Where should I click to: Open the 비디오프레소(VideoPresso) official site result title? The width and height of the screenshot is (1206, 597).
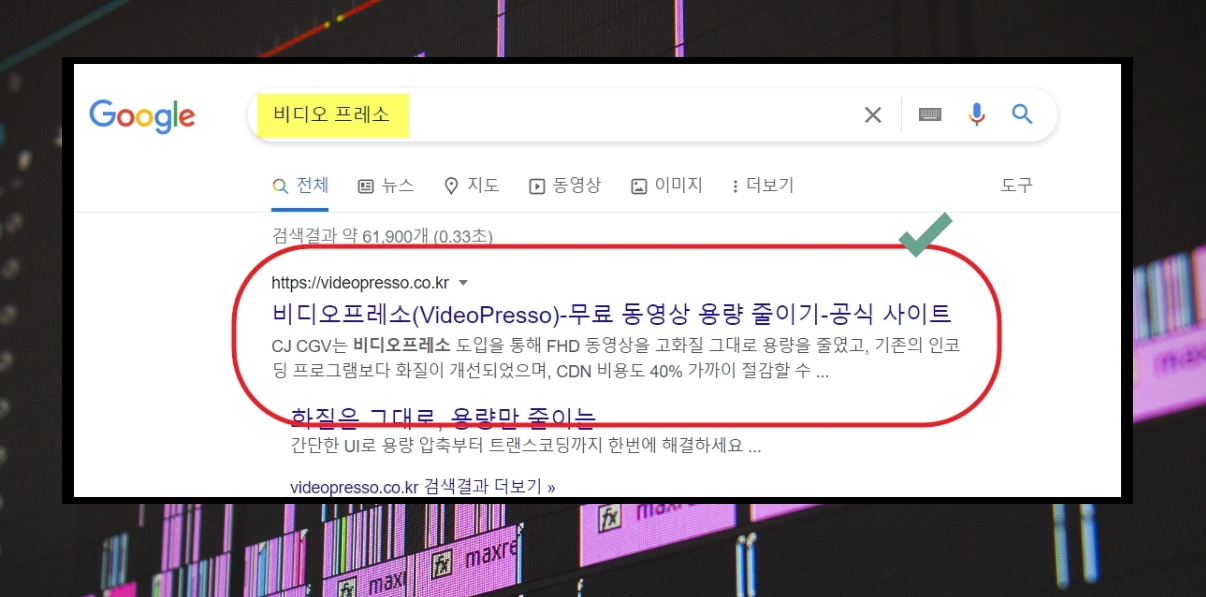612,313
